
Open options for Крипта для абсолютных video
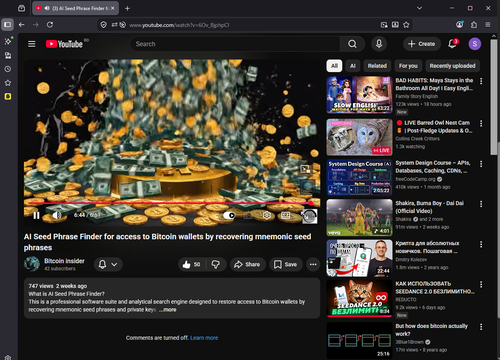click(481, 244)
